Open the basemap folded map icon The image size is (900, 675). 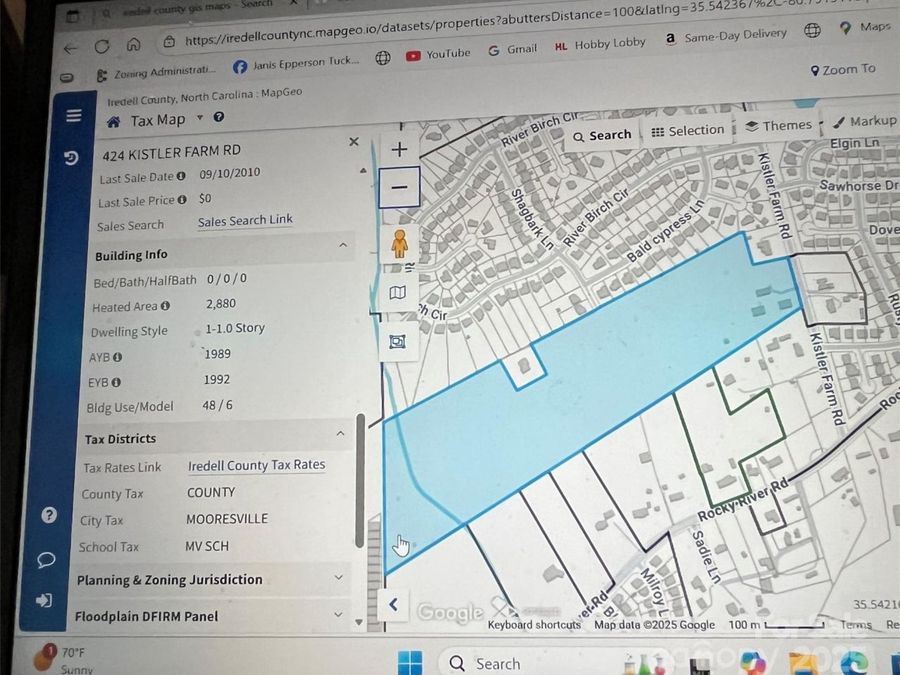tap(398, 293)
